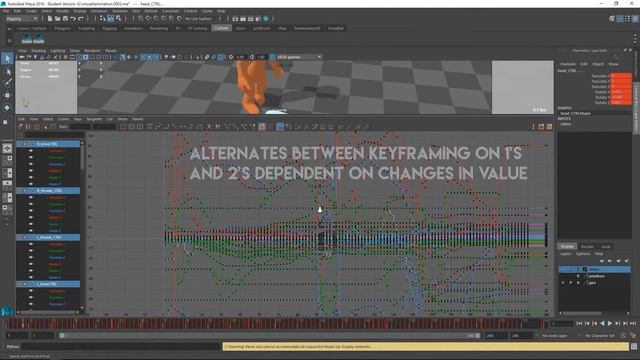Image resolution: width=640 pixels, height=360 pixels.
Task: Click the highlighted orange Buffer Curve icon
Action: [x=262, y=127]
